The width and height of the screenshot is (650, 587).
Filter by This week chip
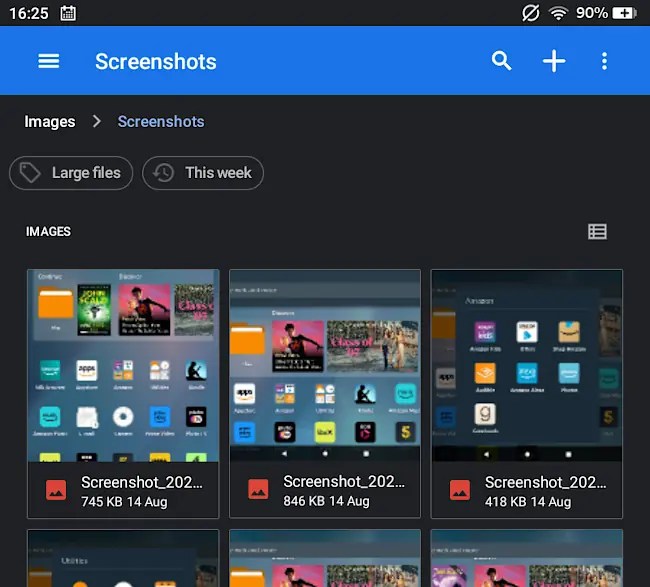tap(203, 173)
